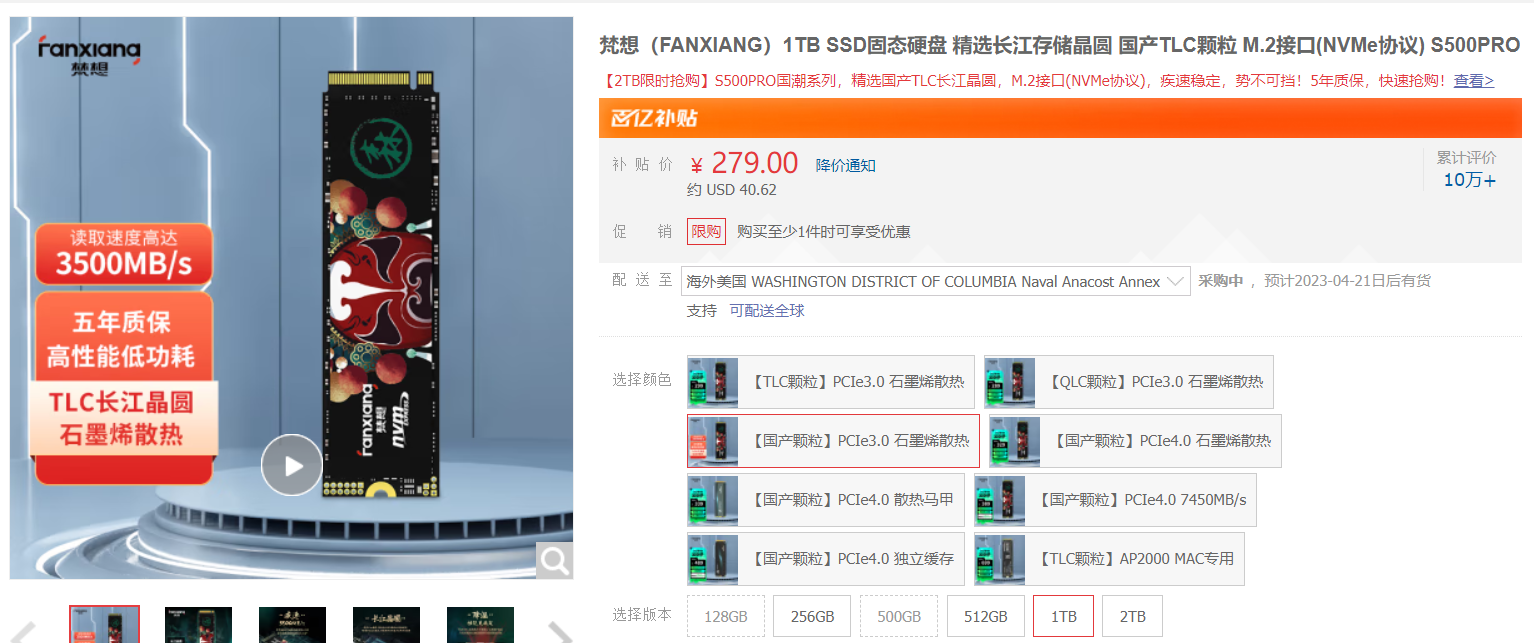Select the first product thumbnail
This screenshot has height=643, width=1534.
(x=104, y=625)
